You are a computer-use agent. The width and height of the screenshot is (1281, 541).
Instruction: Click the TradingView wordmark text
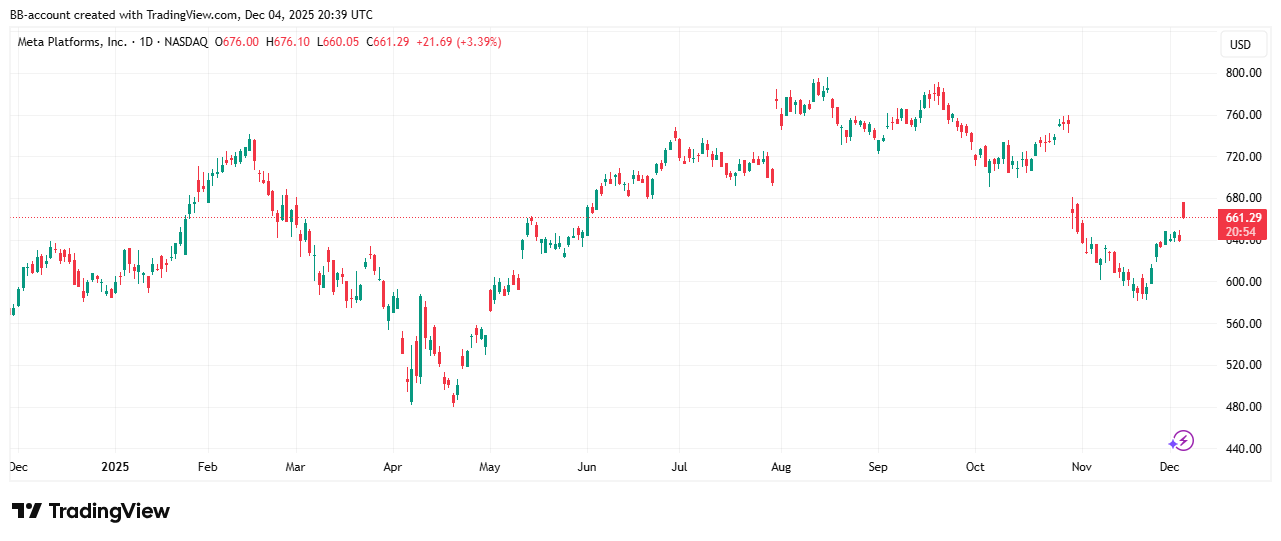pos(109,511)
